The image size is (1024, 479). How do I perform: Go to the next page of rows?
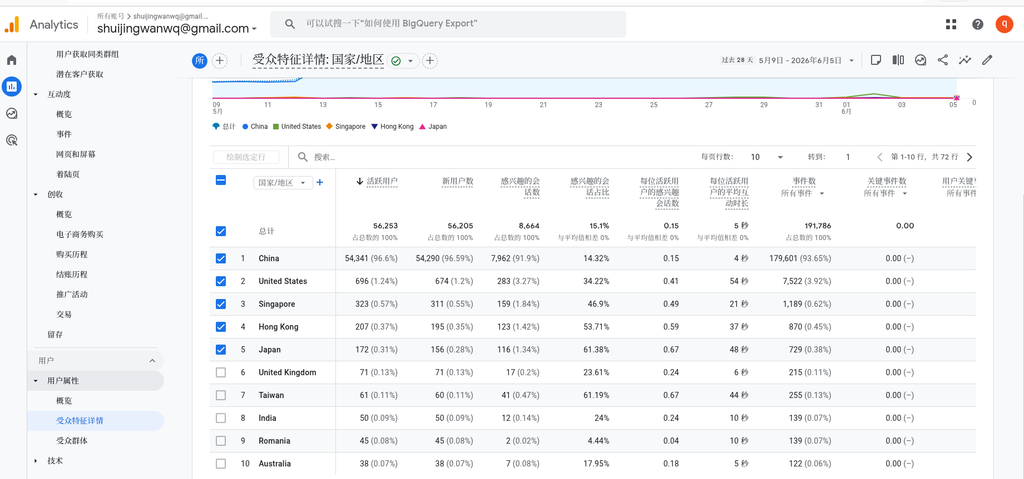point(969,157)
